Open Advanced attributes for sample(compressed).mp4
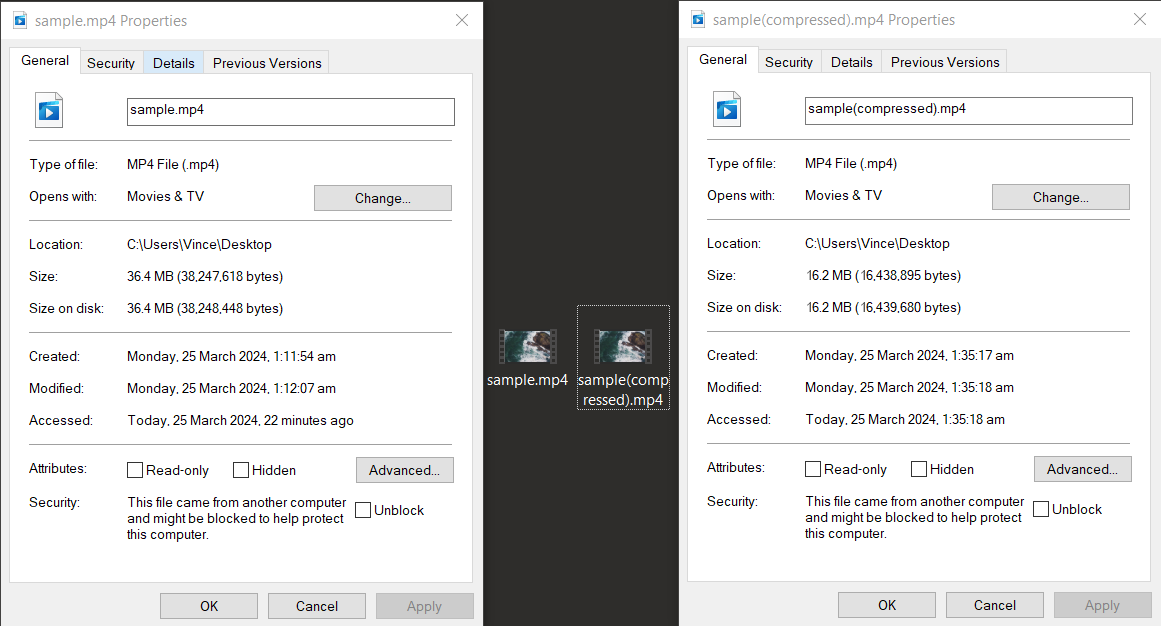The width and height of the screenshot is (1161, 626). click(1082, 468)
